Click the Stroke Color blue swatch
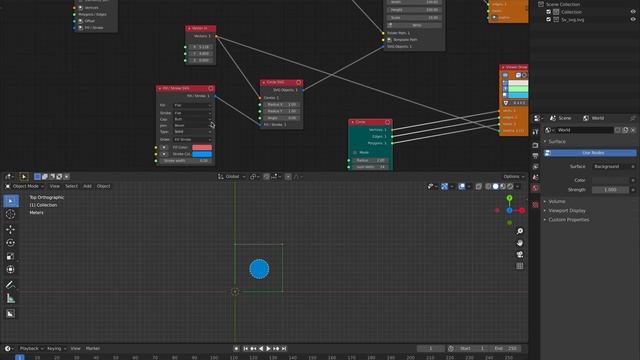Image resolution: width=640 pixels, height=360 pixels. tap(202, 154)
